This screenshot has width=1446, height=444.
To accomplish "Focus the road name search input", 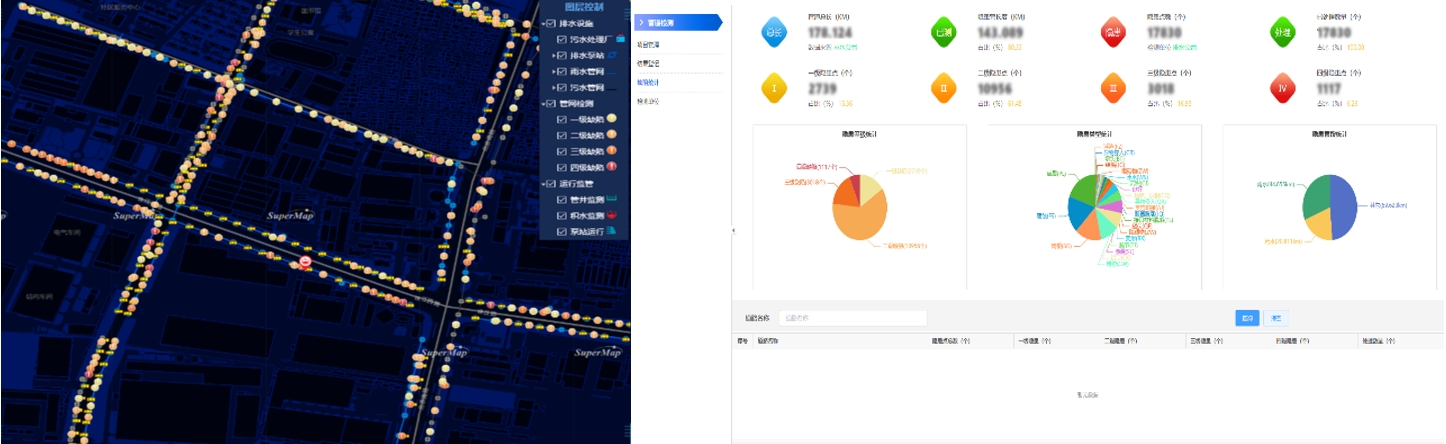I will [852, 318].
